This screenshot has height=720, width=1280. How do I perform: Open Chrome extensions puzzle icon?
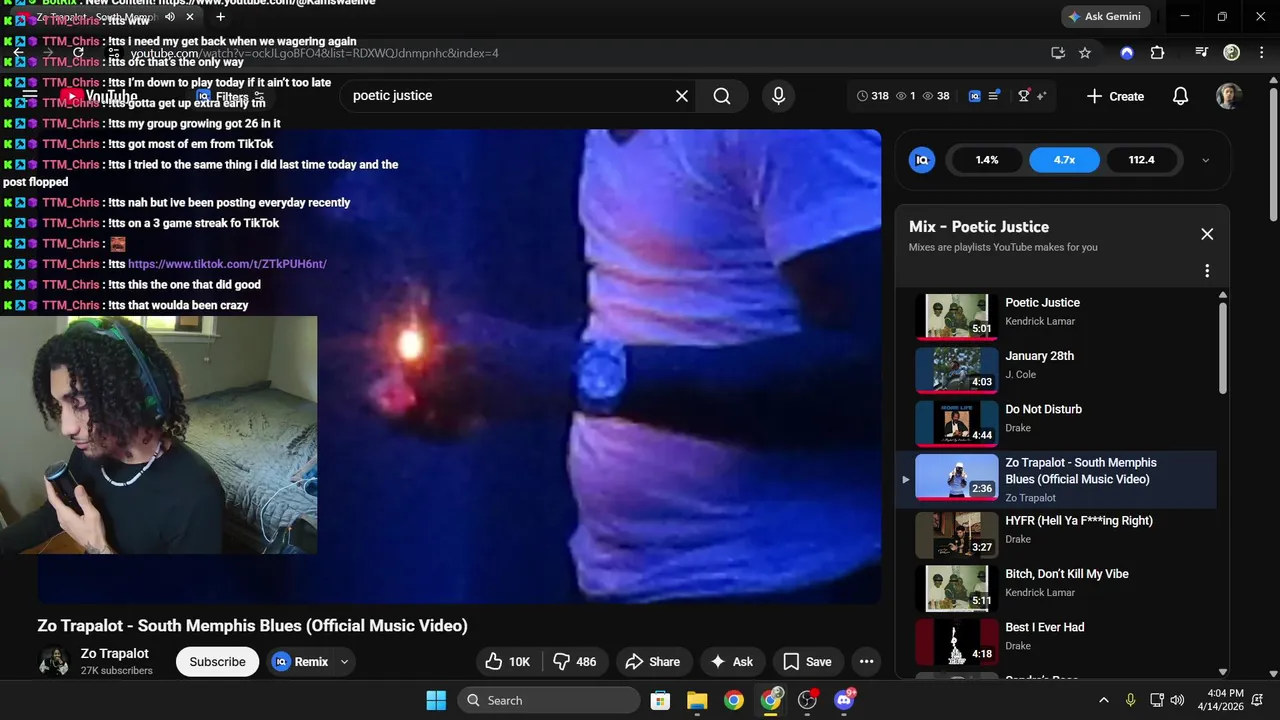click(1157, 53)
